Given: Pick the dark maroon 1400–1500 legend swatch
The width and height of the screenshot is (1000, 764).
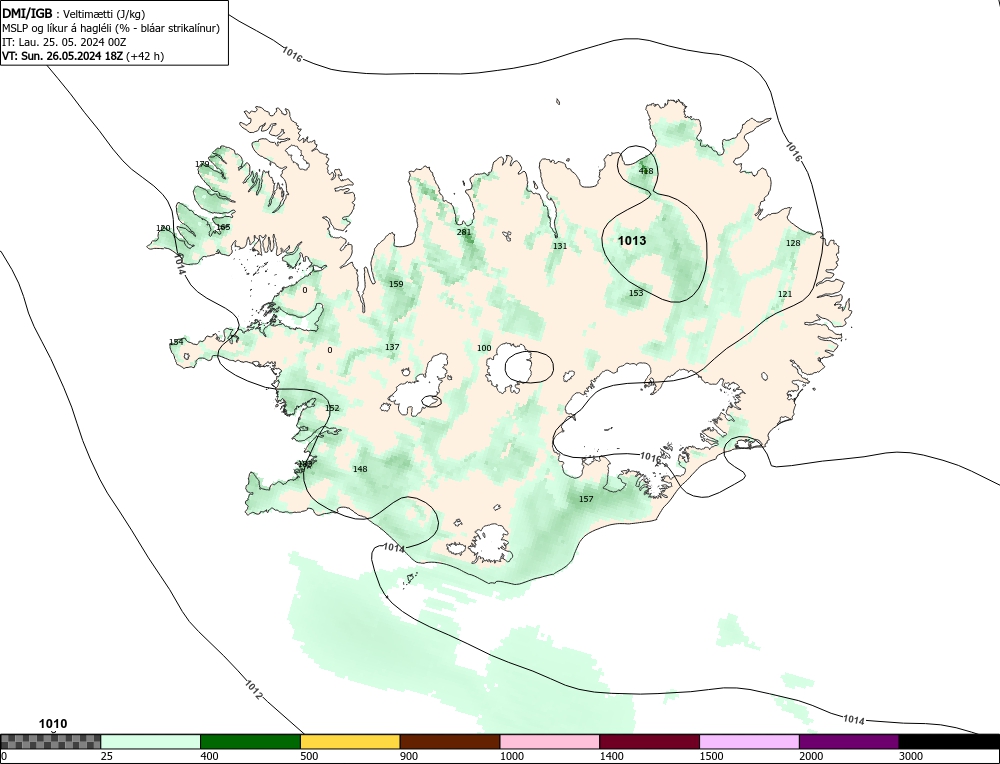Looking at the screenshot, I should [x=649, y=742].
